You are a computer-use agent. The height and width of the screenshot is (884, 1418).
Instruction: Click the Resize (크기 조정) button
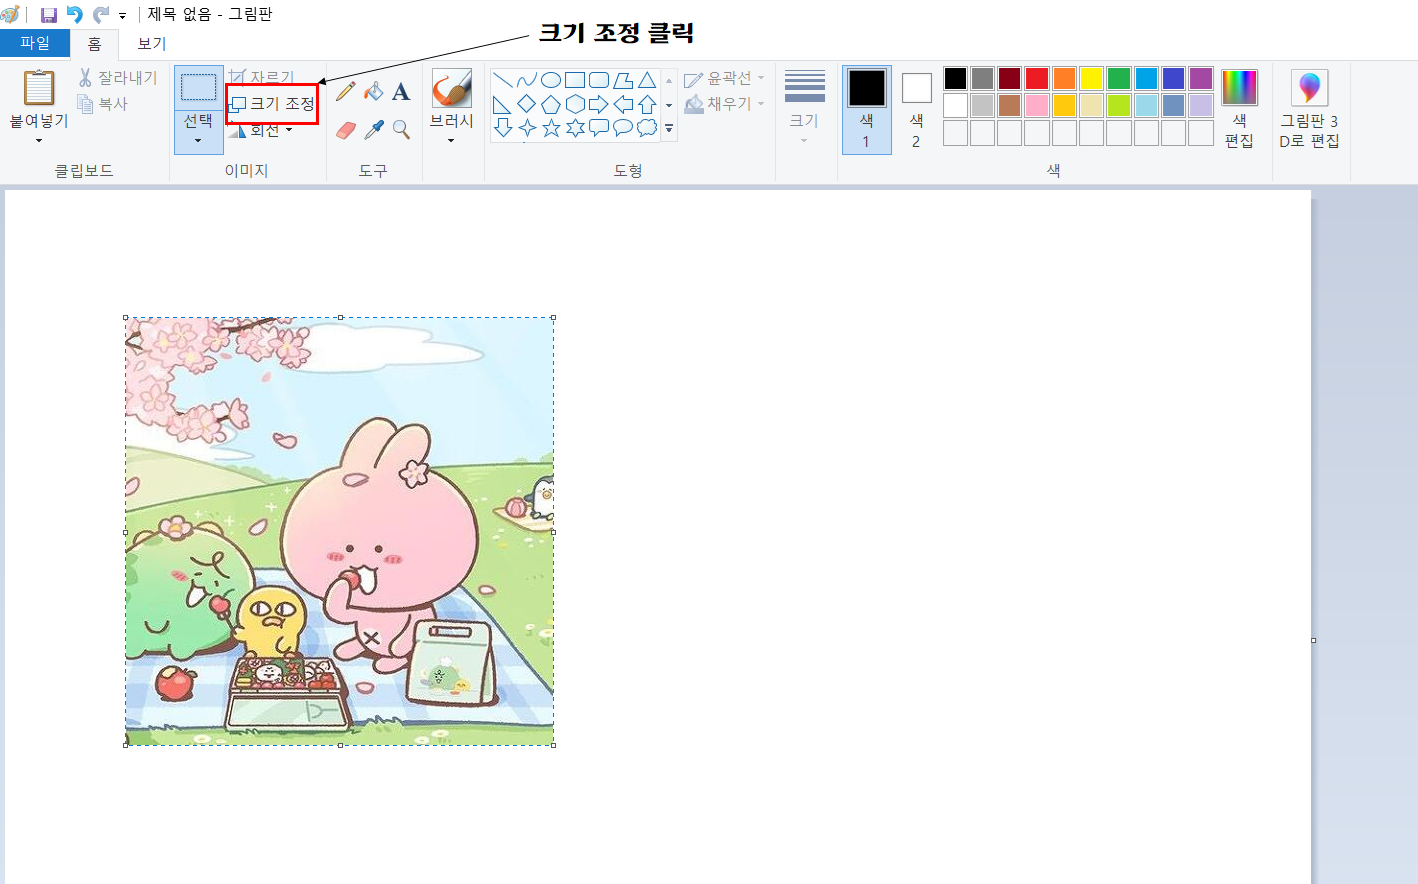click(272, 104)
